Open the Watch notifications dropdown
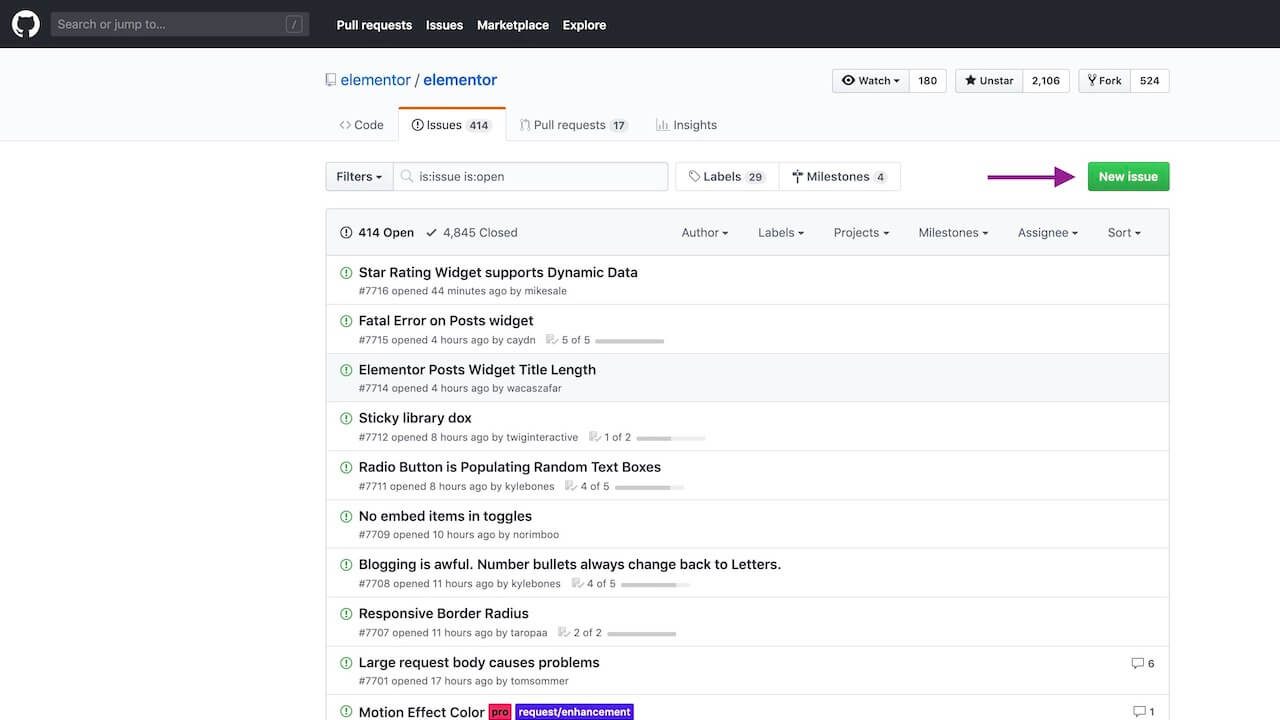 pos(871,81)
